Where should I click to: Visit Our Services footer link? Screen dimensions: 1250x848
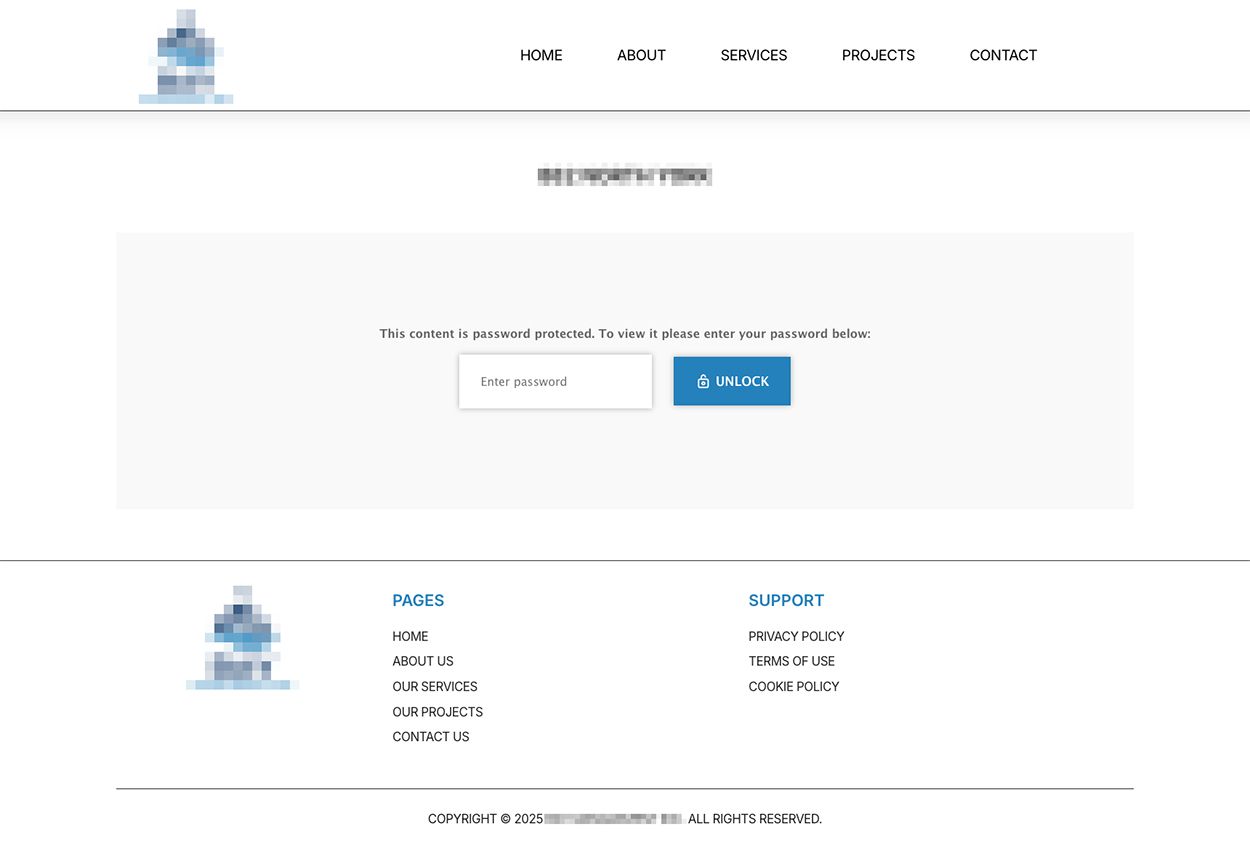434,686
